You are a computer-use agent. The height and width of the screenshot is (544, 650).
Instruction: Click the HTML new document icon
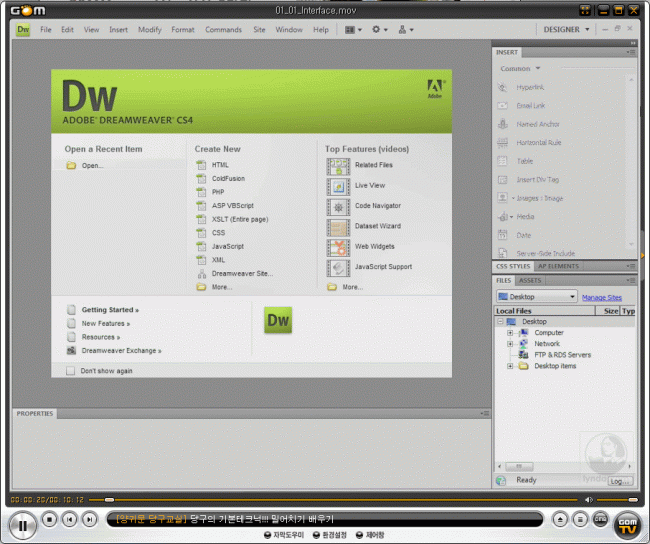coord(201,165)
